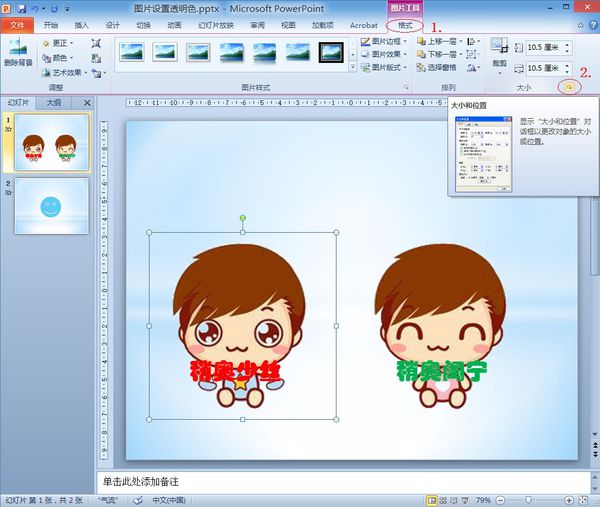Viewport: 600px width, 507px height.
Task: Expand the picture styles gallery More arrow
Action: point(352,67)
